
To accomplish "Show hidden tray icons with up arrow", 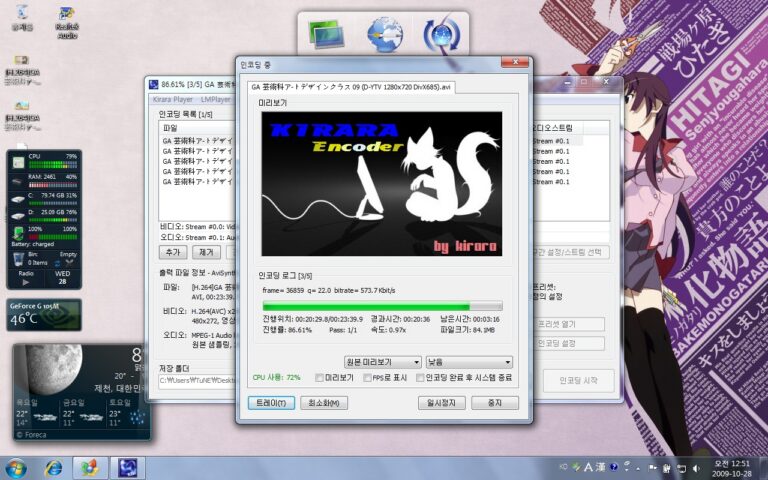I will coord(638,468).
